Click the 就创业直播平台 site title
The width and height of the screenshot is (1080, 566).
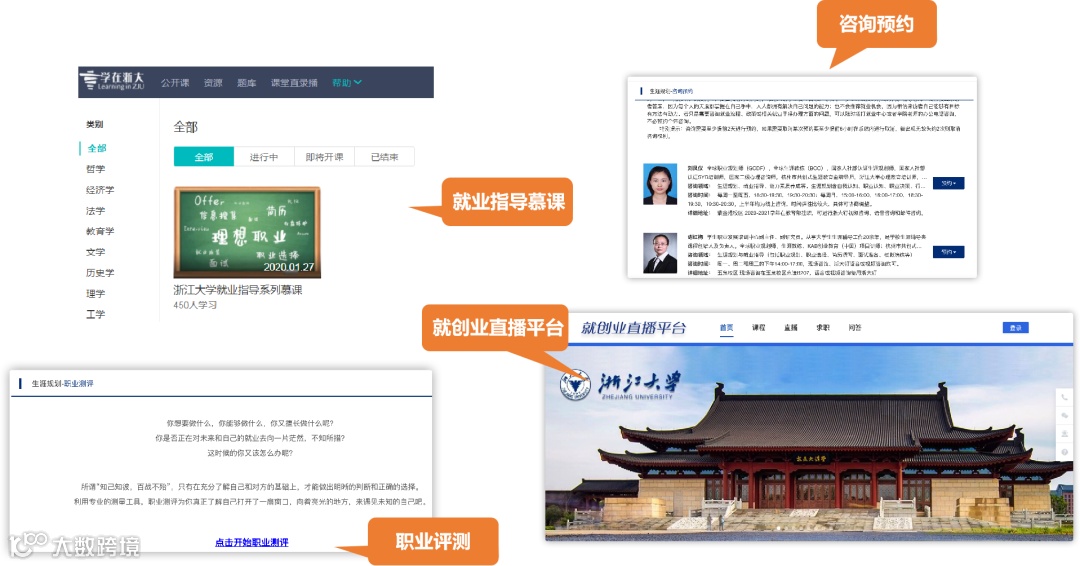[x=634, y=328]
